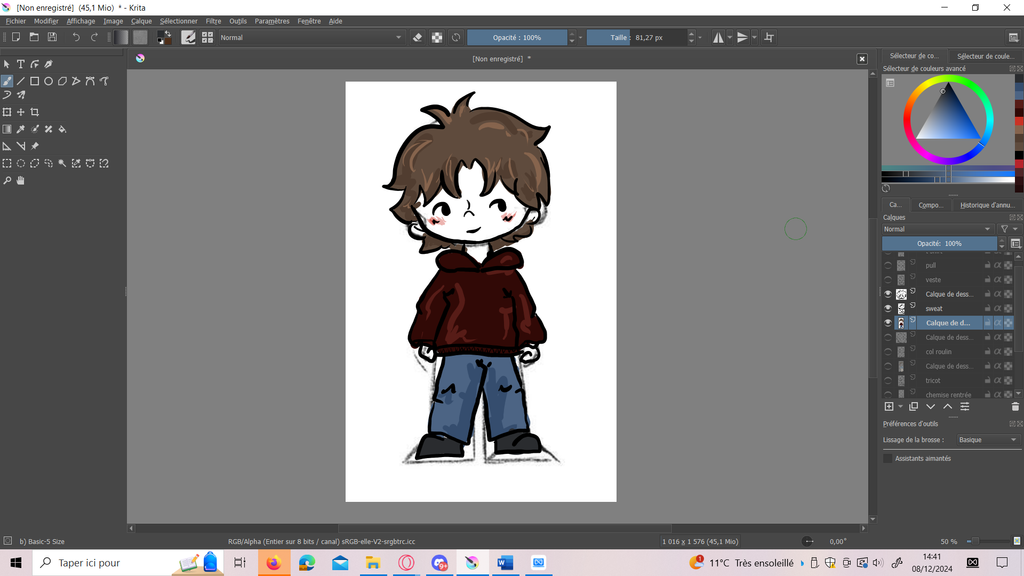Pick the Fill bucket tool
This screenshot has height=576, width=1024.
[x=62, y=129]
